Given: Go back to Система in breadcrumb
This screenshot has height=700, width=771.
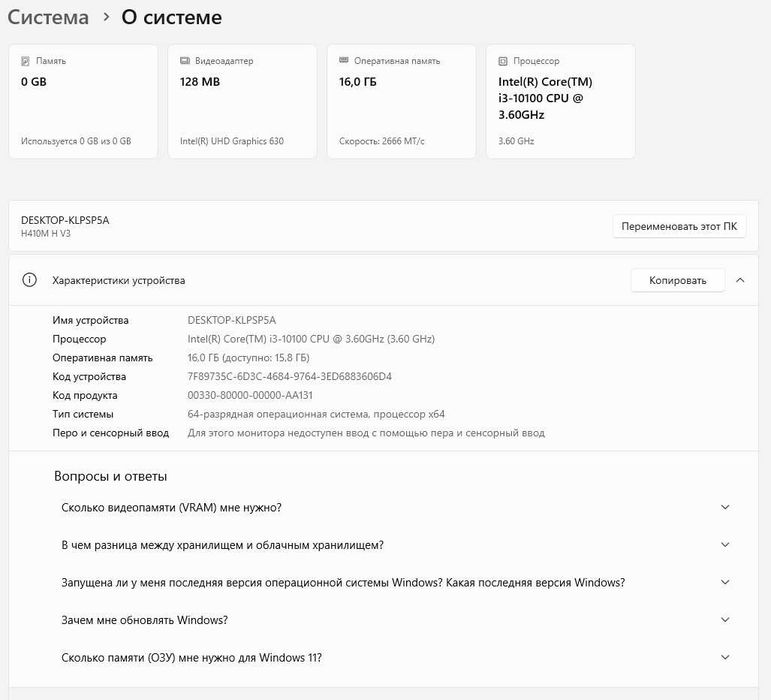Looking at the screenshot, I should (x=48, y=18).
